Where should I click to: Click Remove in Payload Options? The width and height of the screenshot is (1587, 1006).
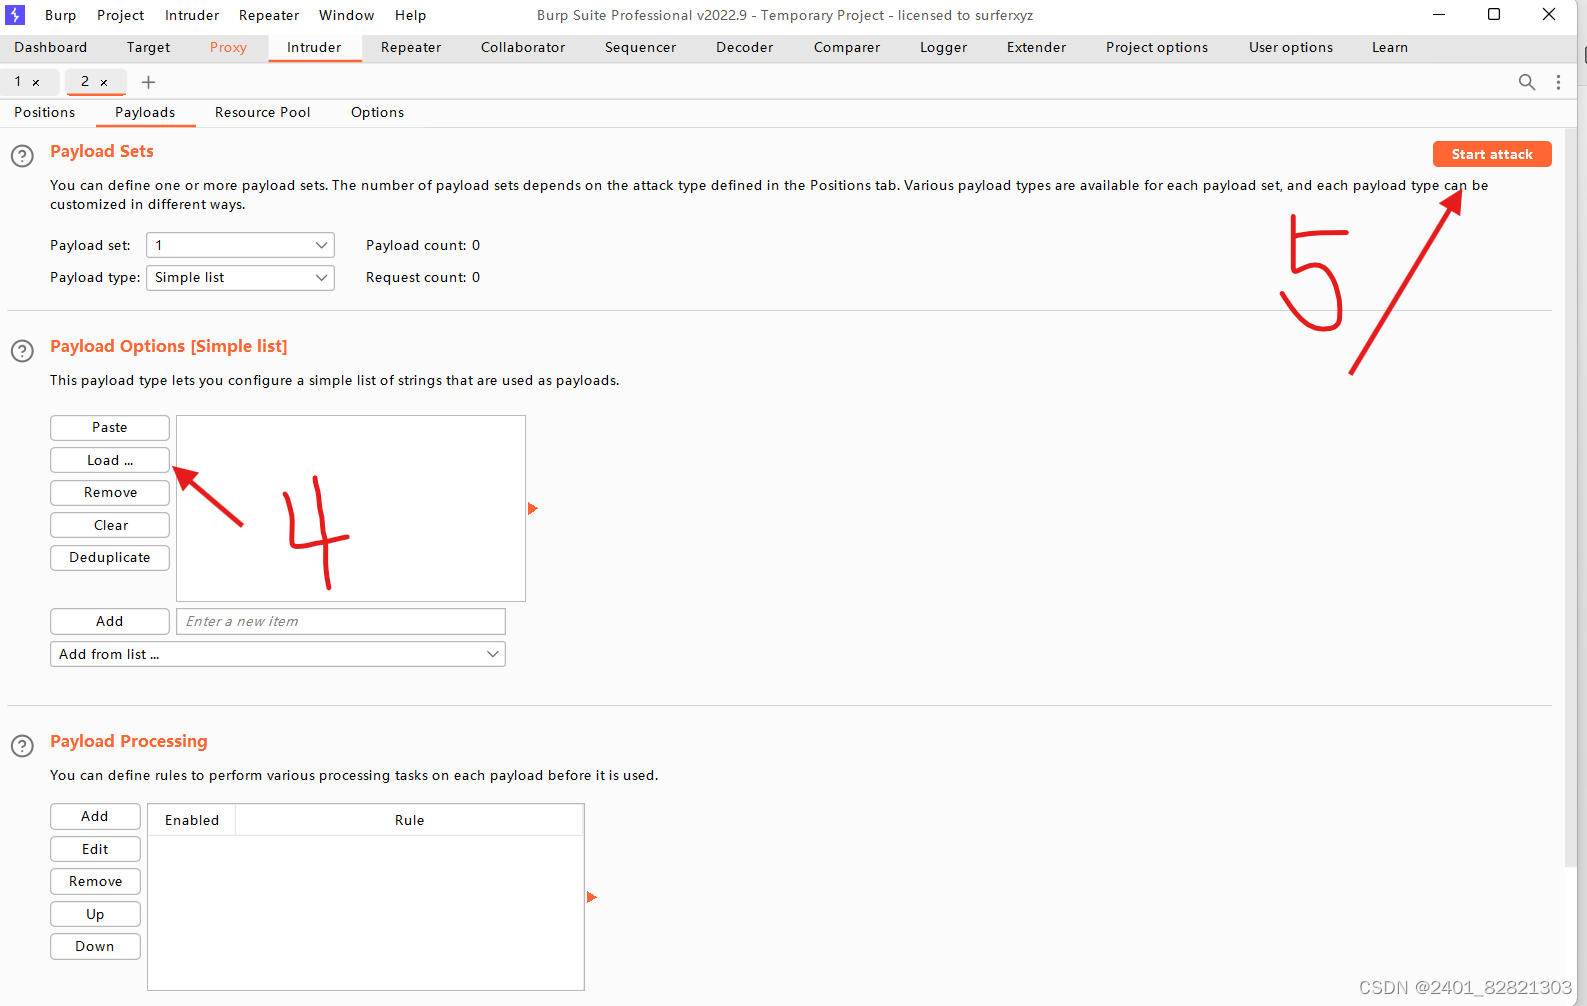click(110, 492)
